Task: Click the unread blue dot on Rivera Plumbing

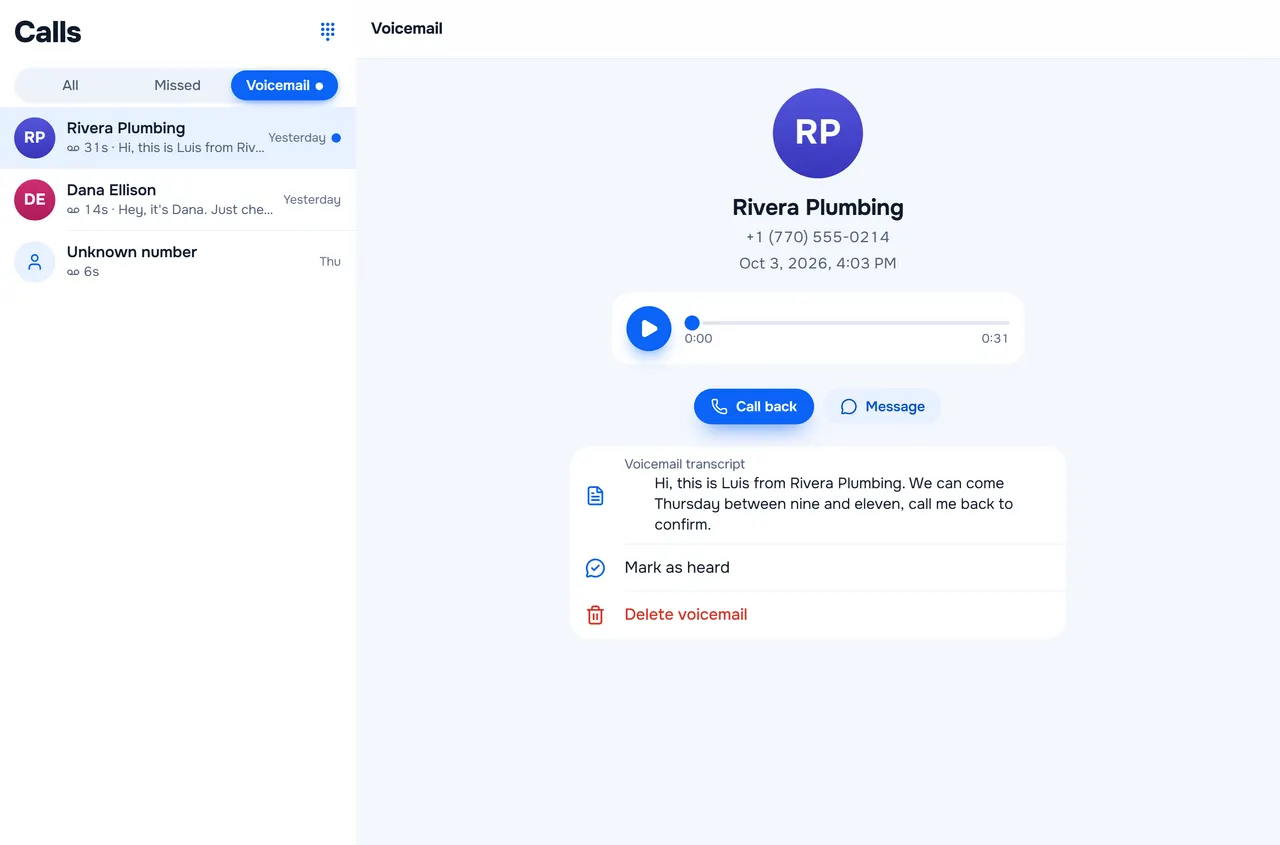Action: point(336,138)
